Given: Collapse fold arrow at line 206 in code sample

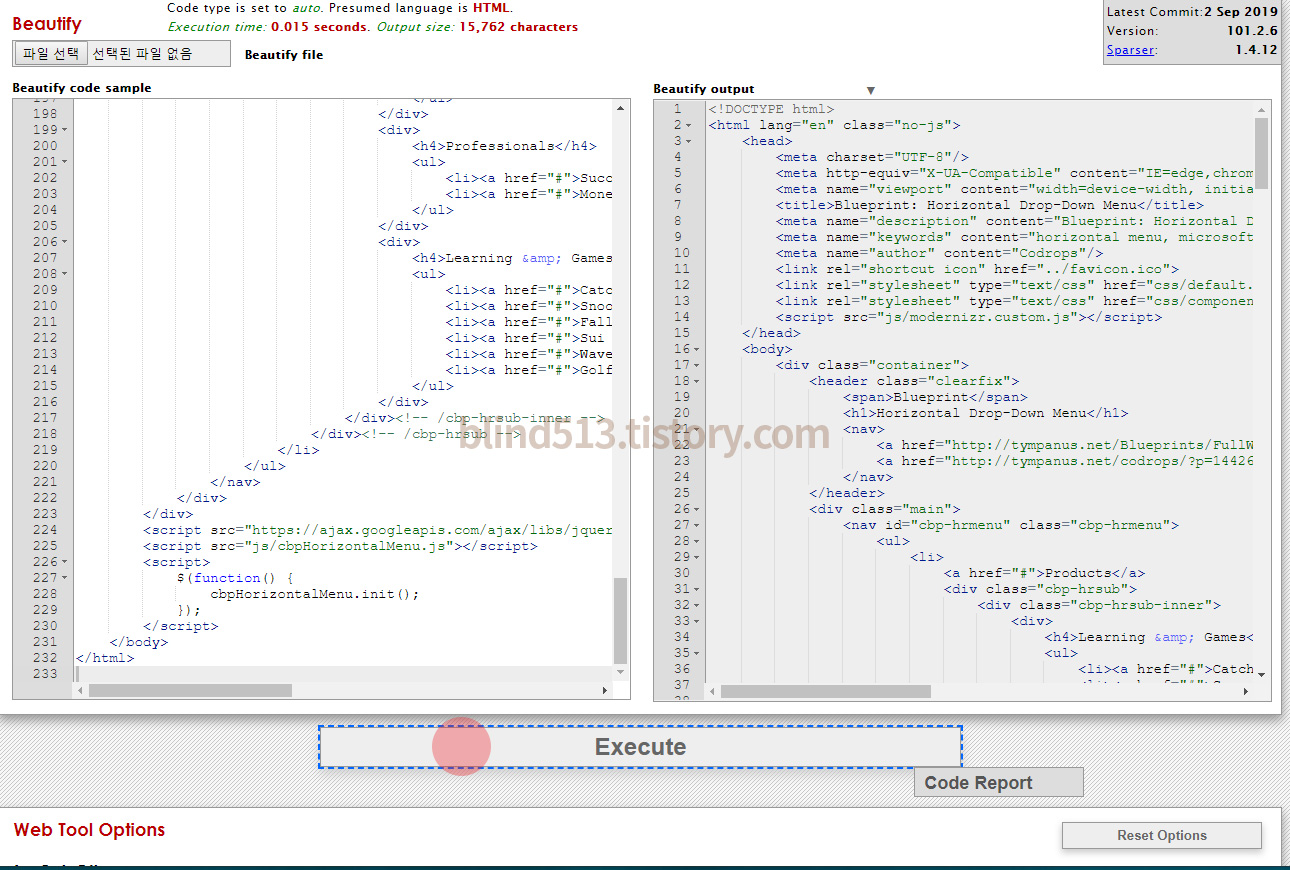Looking at the screenshot, I should coord(65,242).
